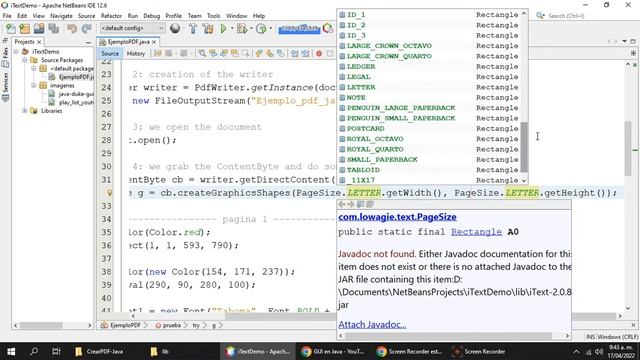Click the memory usage bar in toolbar
The height and width of the screenshot is (360, 640).
point(299,29)
